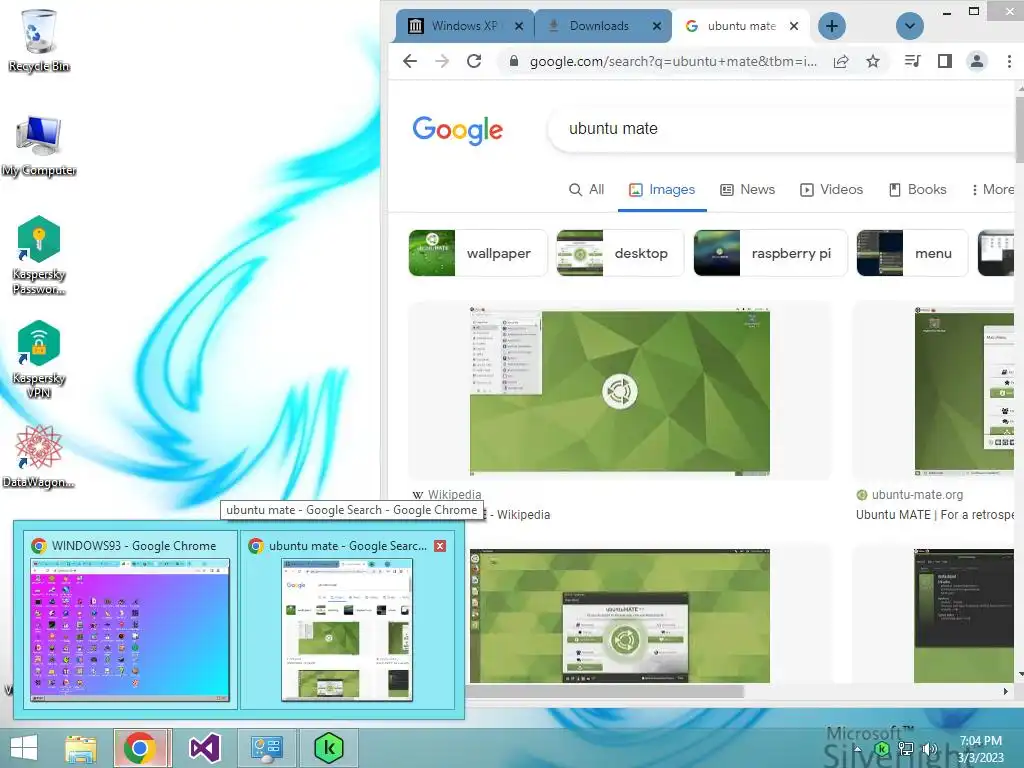Select the Images search tab

click(x=662, y=189)
